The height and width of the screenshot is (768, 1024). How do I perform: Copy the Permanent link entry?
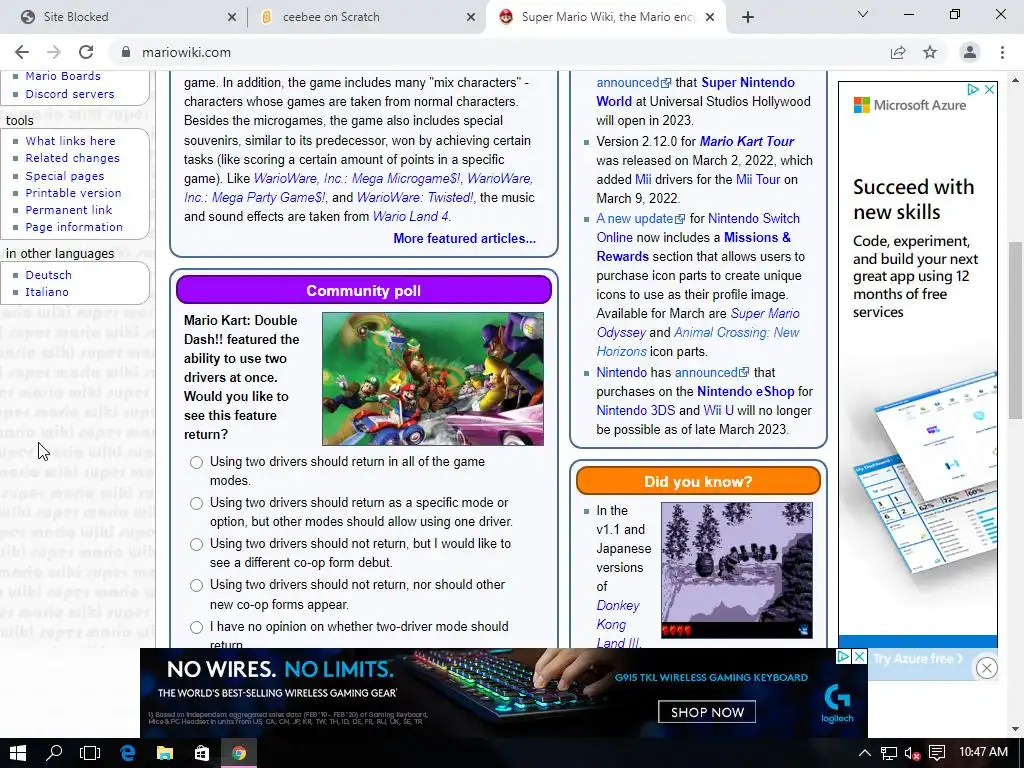click(x=69, y=210)
